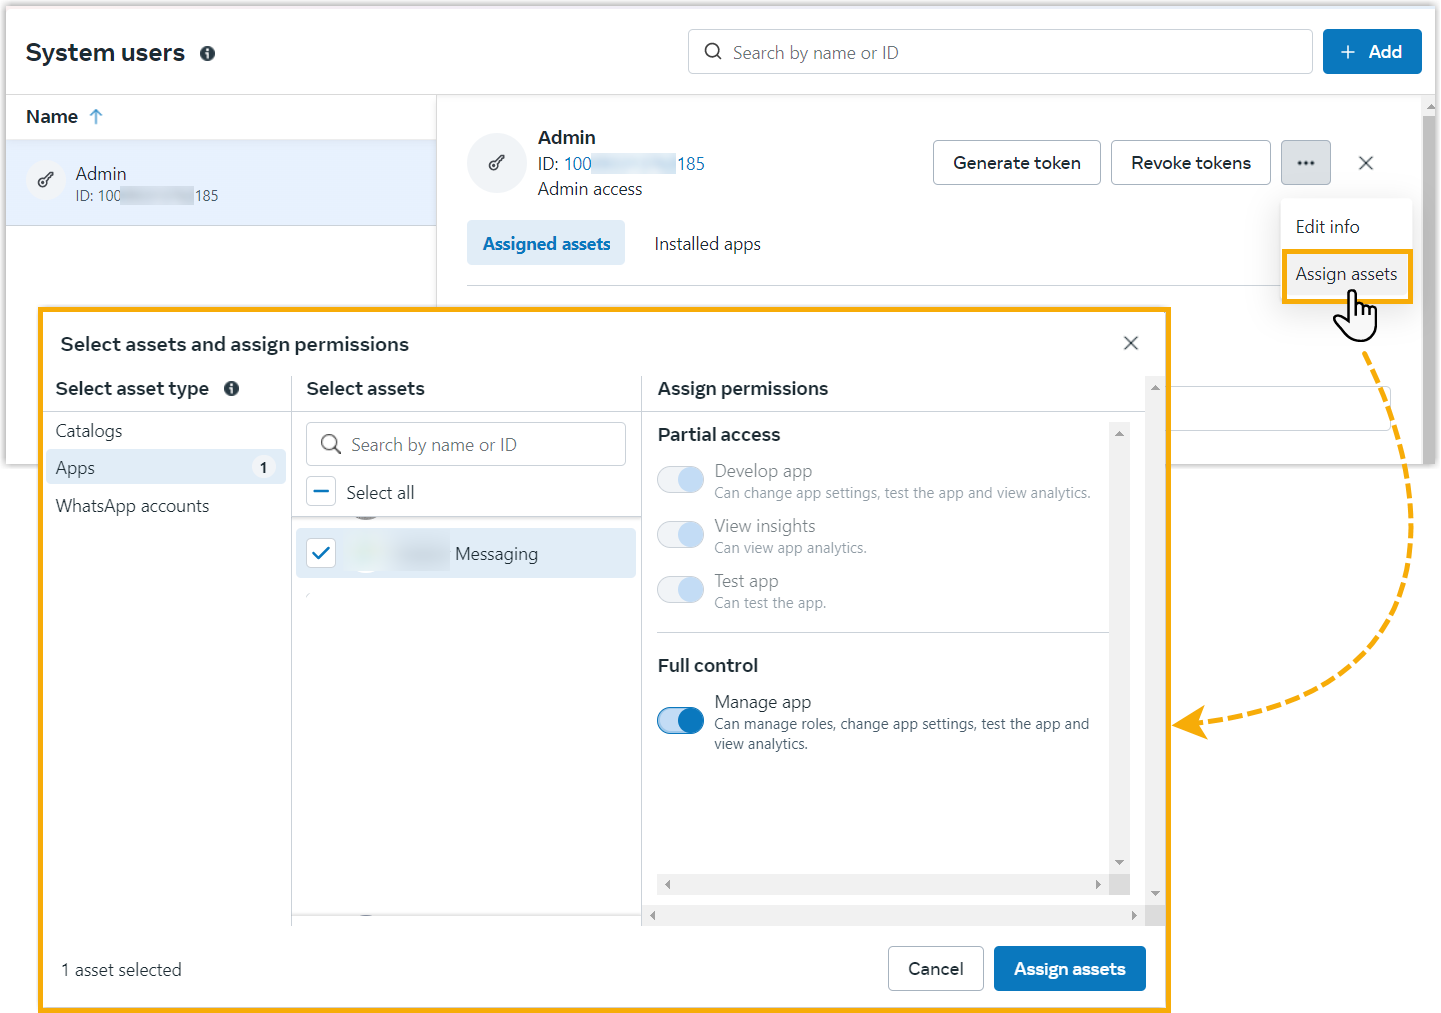Image resolution: width=1441 pixels, height=1013 pixels.
Task: Uncheck the Messaging app checkbox
Action: pyautogui.click(x=321, y=553)
